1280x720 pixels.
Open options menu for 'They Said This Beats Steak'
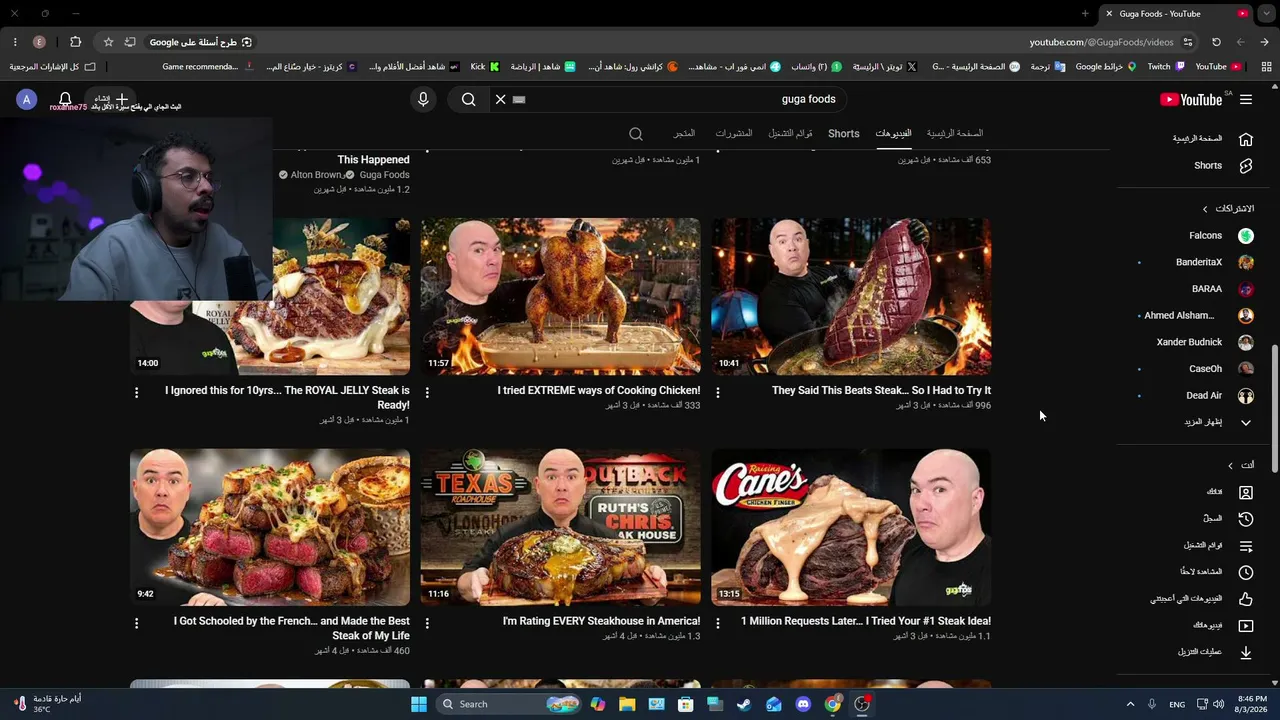pyautogui.click(x=718, y=393)
